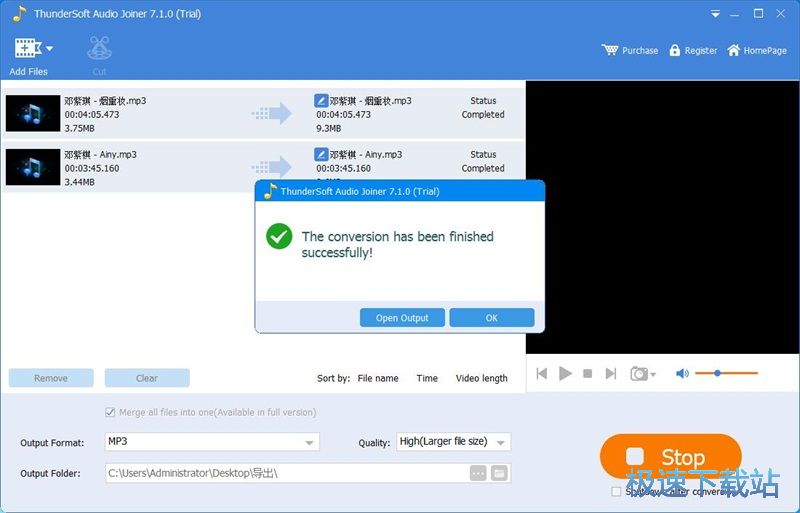Screen dimensions: 800x513
Task: Click the black preview video area
Action: (x=663, y=217)
